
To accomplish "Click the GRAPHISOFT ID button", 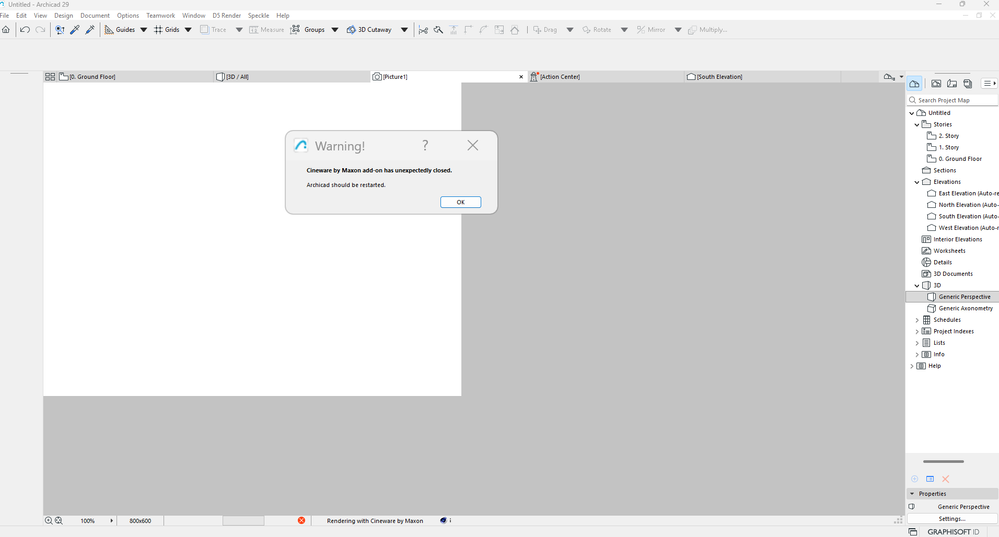I will tap(953, 531).
